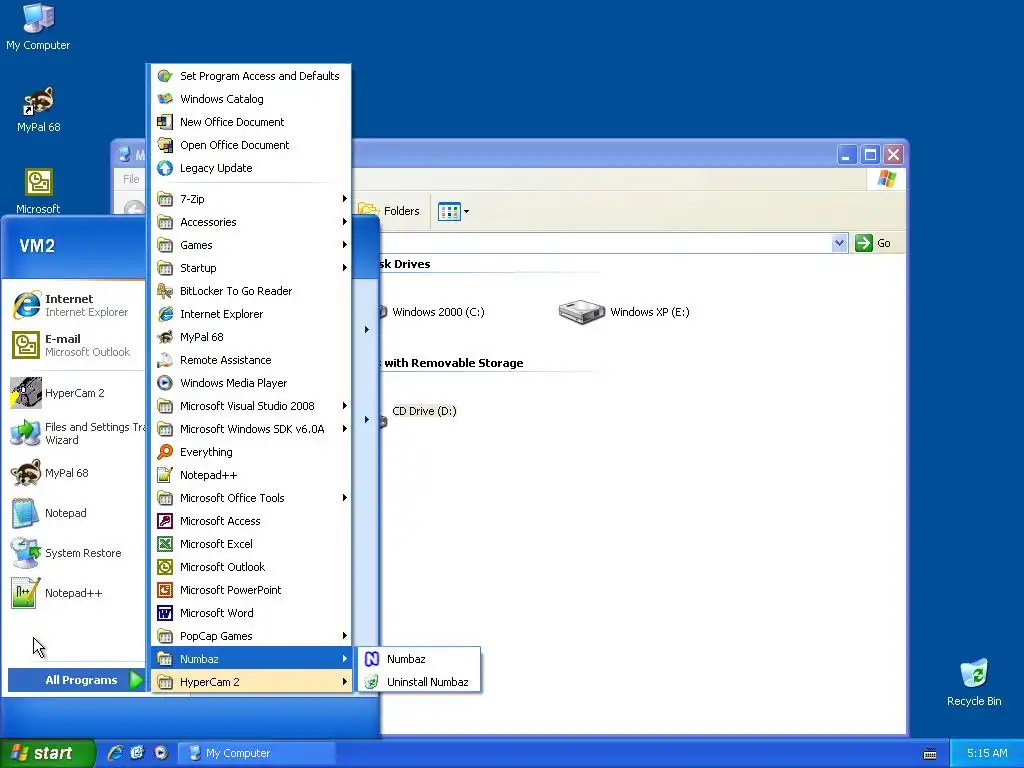Image resolution: width=1024 pixels, height=768 pixels.
Task: Open Windows Catalog from programs menu
Action: [x=251, y=99]
